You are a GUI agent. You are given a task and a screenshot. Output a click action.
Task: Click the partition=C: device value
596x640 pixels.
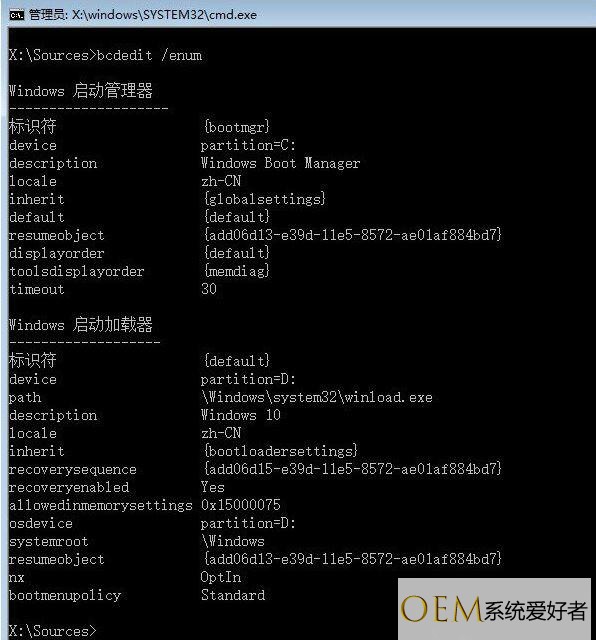tap(248, 146)
